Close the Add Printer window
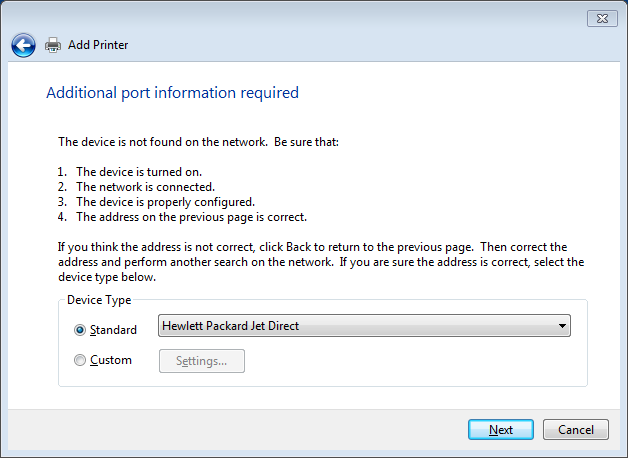 (x=600, y=17)
